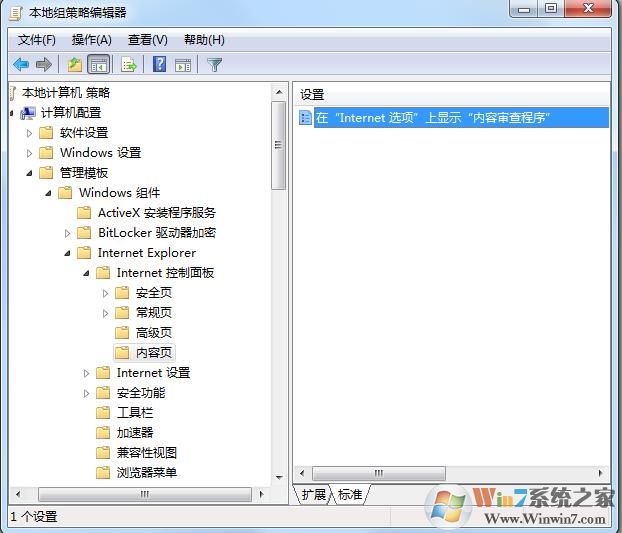Toggle the show/hide action pane icon
The image size is (622, 533).
coord(183,65)
